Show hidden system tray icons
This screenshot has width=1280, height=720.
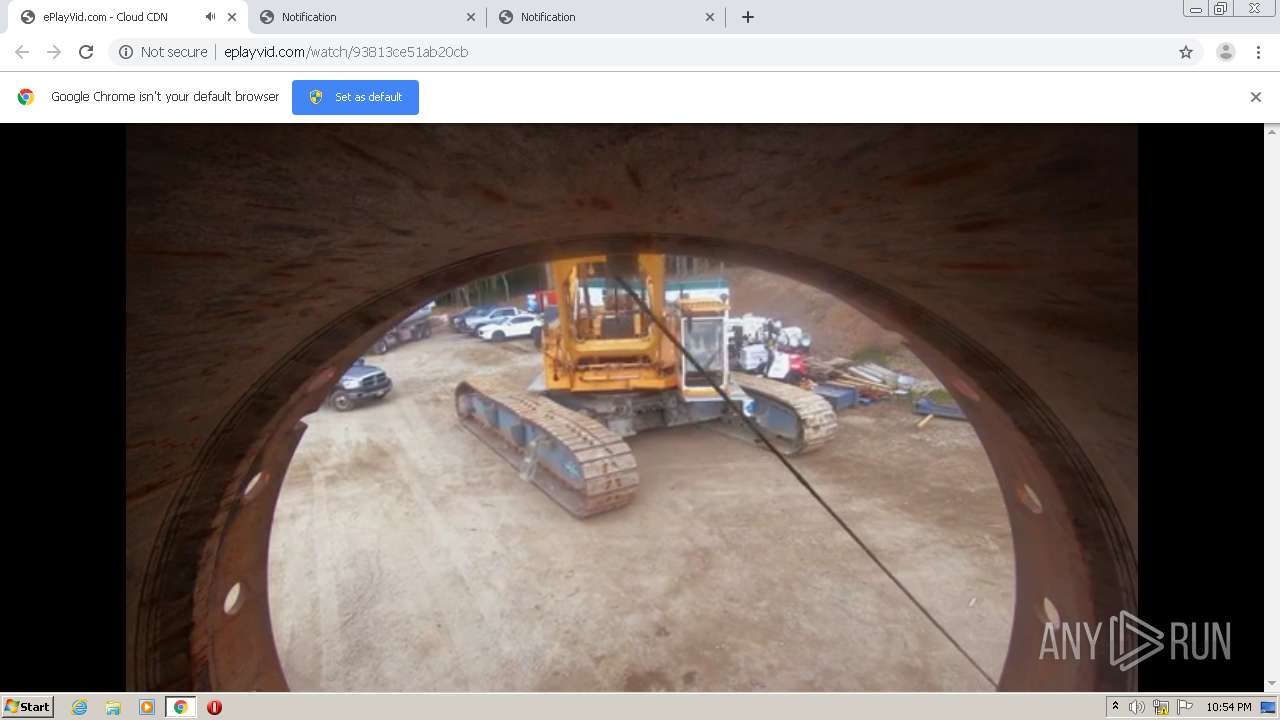[x=1115, y=707]
